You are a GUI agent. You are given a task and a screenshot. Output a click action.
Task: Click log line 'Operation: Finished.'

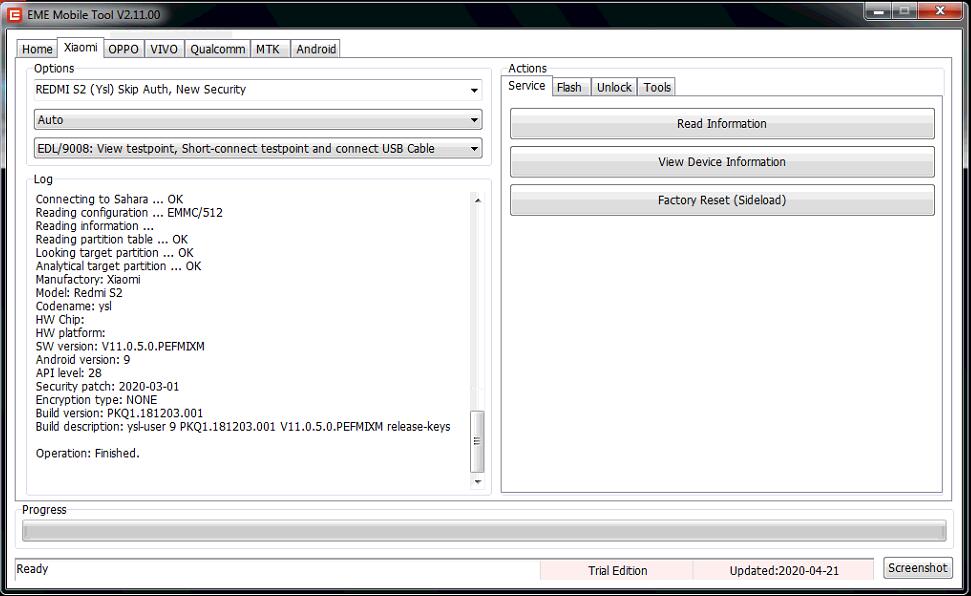pos(87,454)
